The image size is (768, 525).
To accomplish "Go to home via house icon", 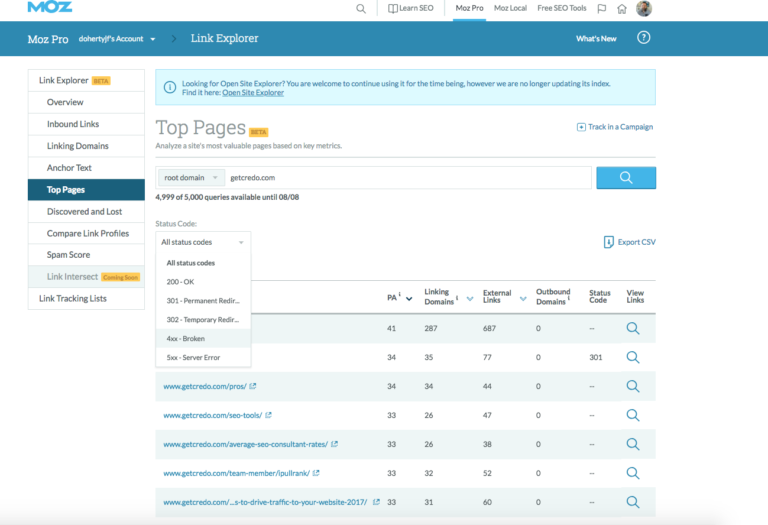I will pos(622,8).
